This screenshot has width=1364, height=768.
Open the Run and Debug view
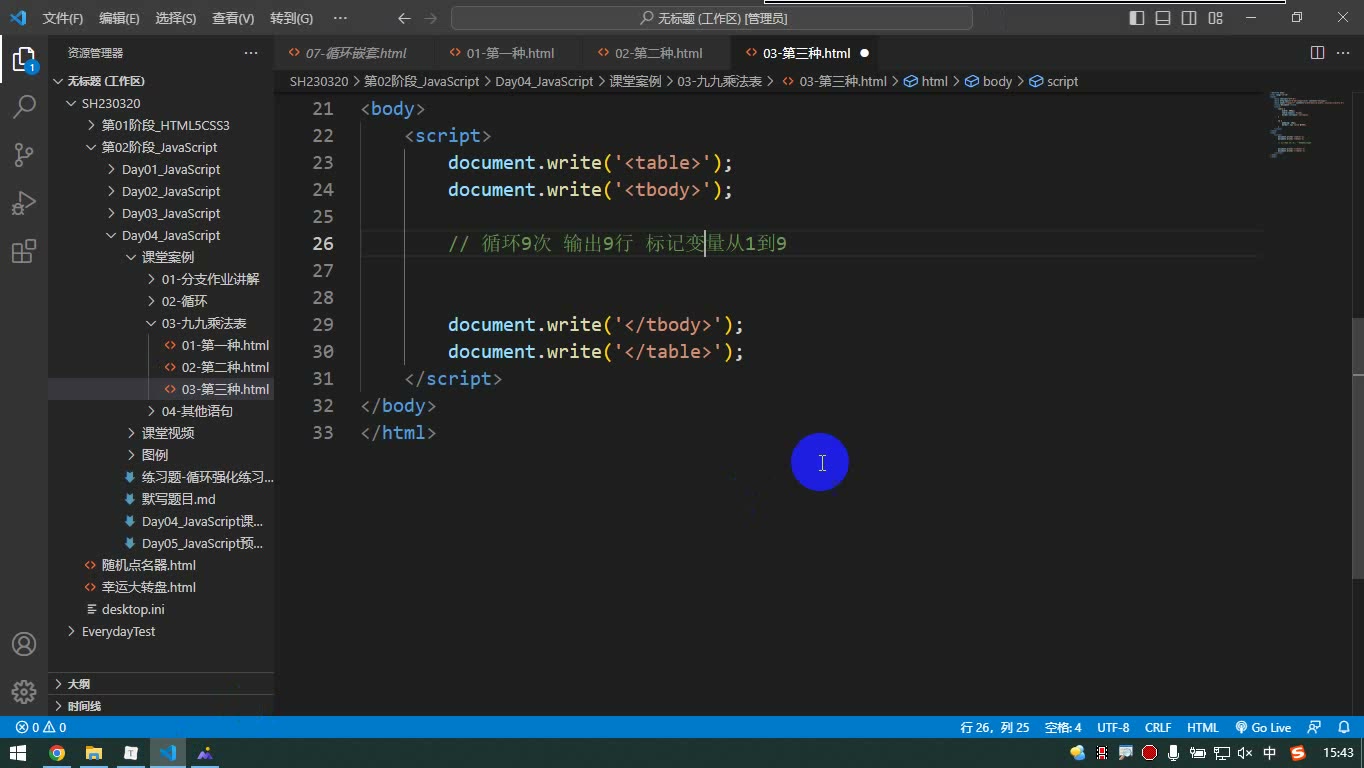point(23,203)
